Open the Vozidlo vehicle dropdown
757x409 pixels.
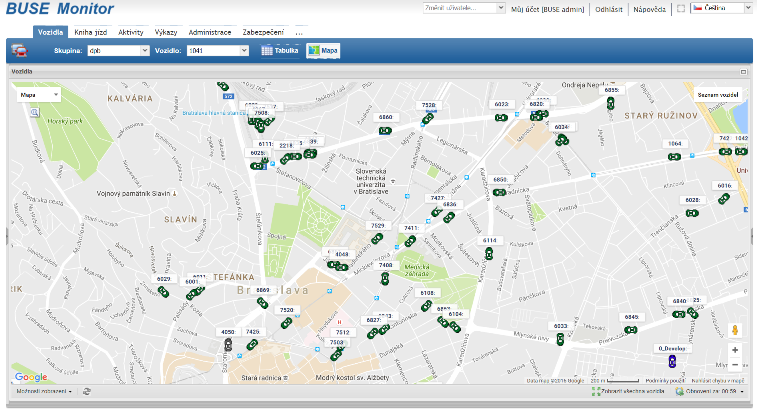(216, 49)
